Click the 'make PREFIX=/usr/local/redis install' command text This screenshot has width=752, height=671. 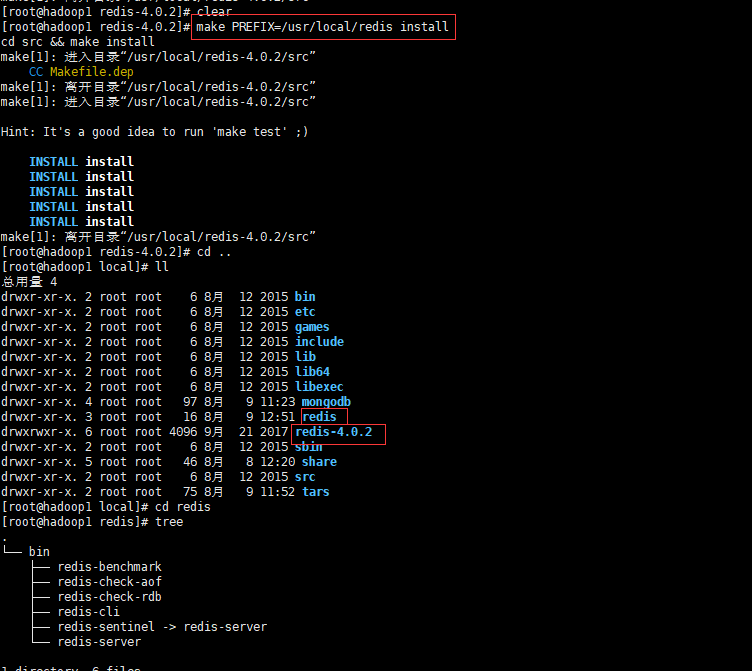tap(322, 27)
